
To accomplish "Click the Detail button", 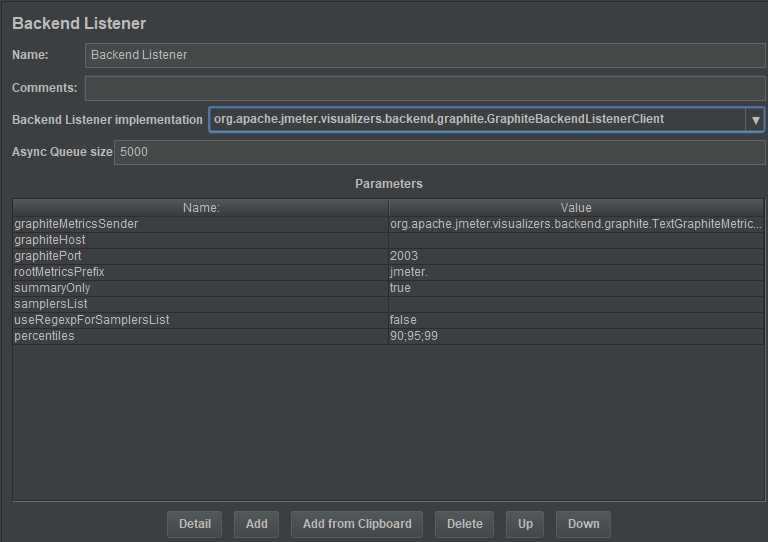I will (194, 524).
